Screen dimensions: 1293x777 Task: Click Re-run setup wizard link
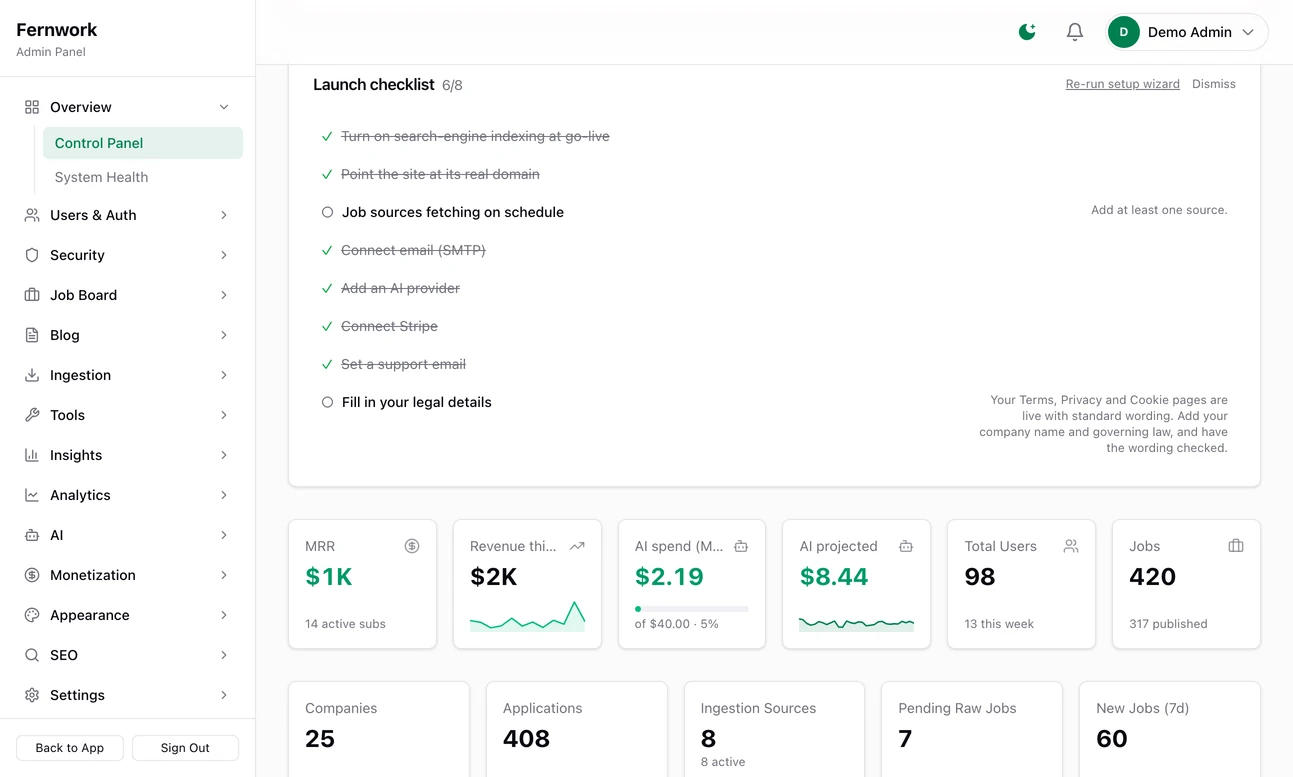(1123, 84)
